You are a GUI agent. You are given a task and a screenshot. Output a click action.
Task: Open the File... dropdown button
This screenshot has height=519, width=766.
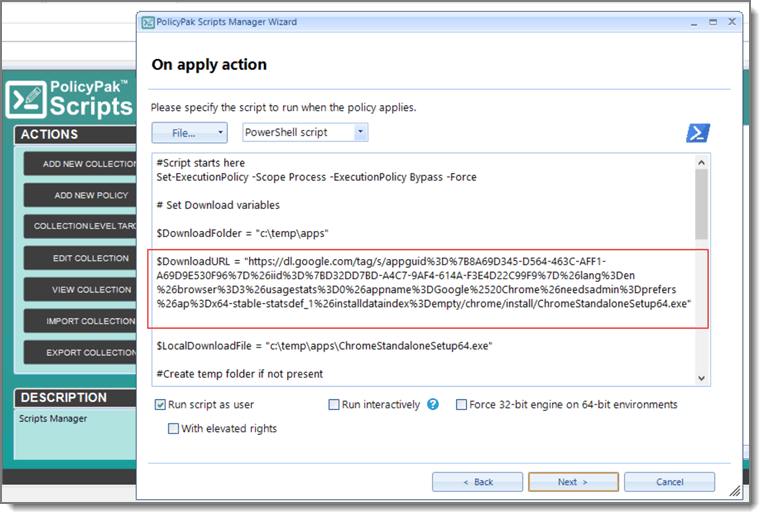coord(190,133)
